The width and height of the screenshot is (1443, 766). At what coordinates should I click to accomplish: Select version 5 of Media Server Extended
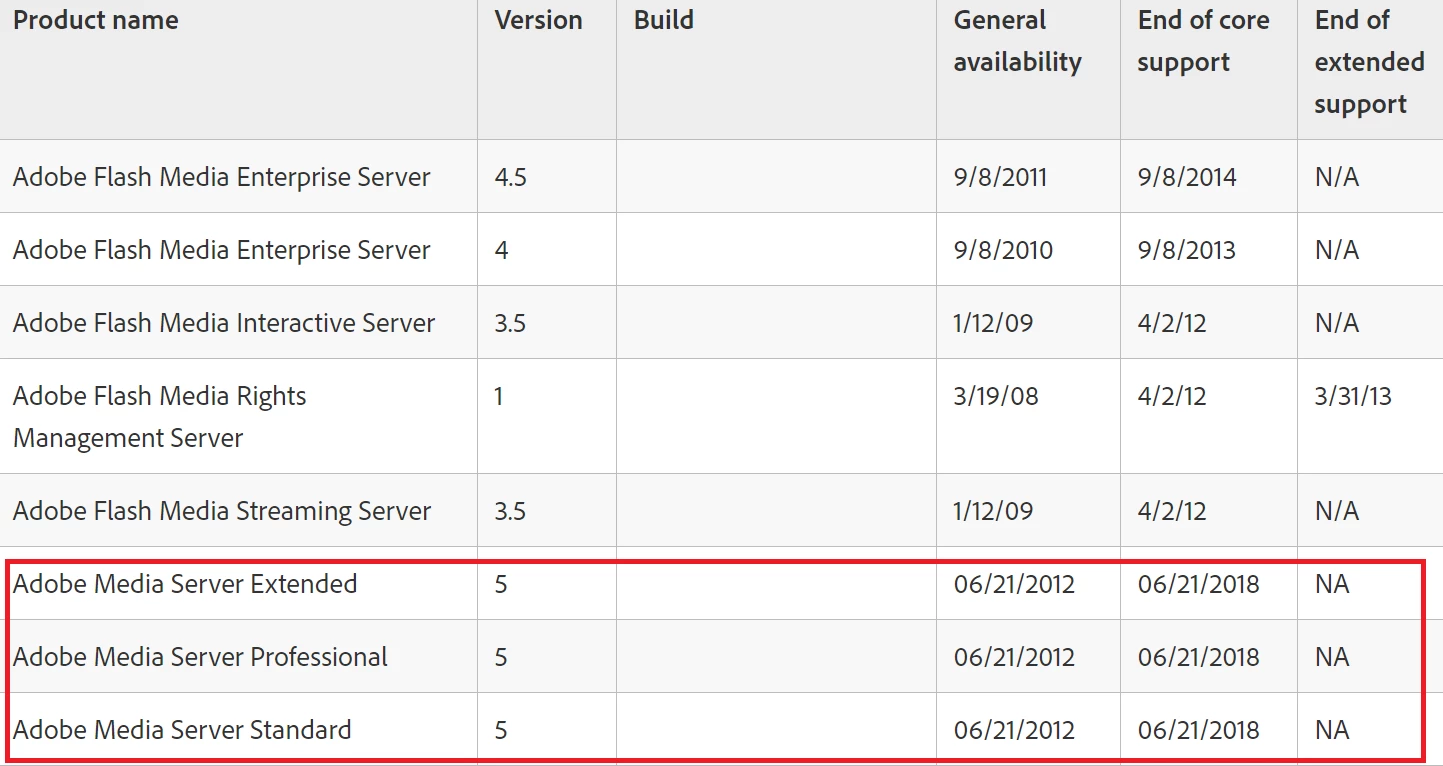click(x=501, y=584)
